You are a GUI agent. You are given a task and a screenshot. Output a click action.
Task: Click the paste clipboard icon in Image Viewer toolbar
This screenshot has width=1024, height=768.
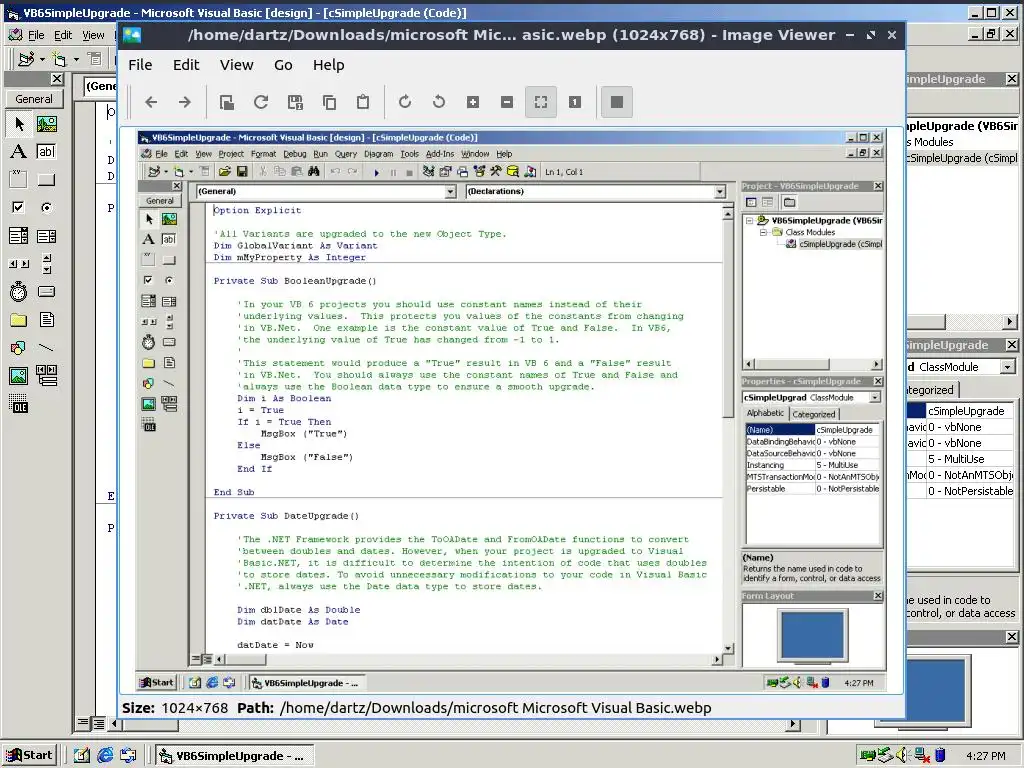[x=363, y=102]
